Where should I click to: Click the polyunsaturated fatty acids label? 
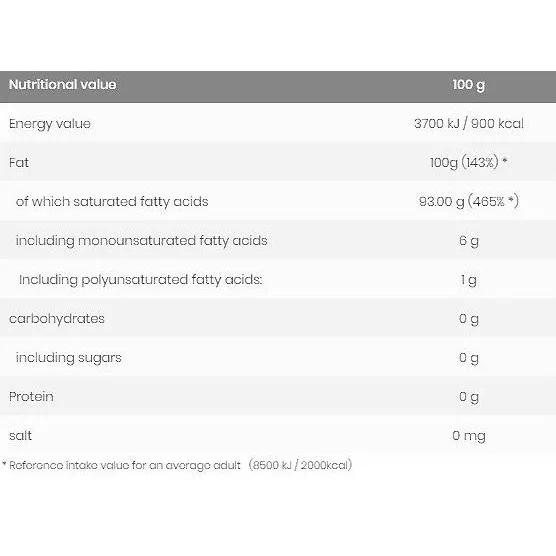[x=141, y=280]
